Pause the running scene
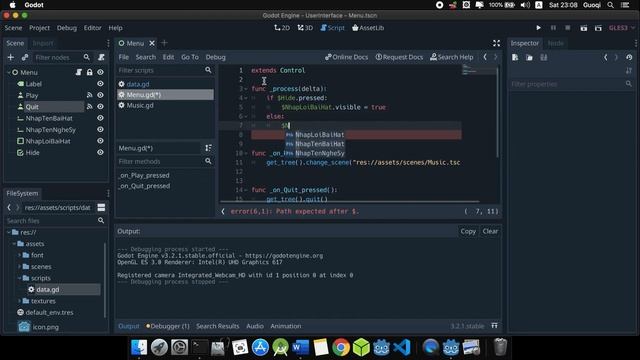This screenshot has height=360, width=640. coord(553,28)
